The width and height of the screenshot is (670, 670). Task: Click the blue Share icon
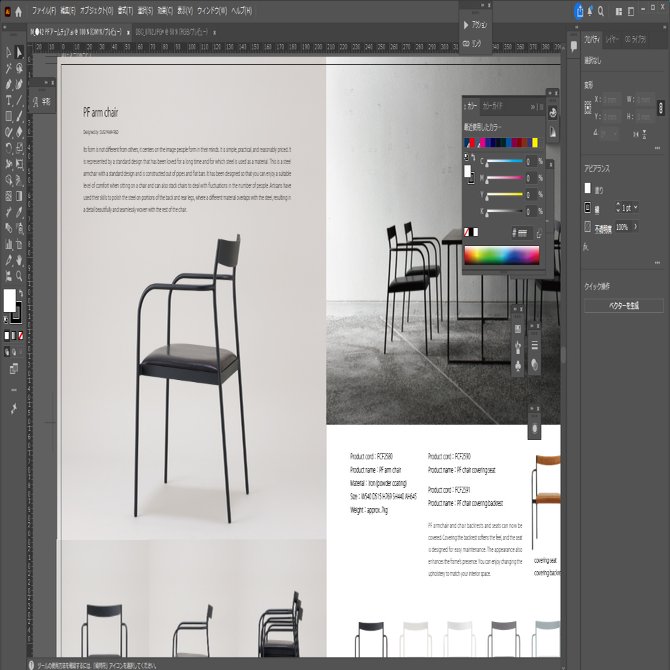579,12
